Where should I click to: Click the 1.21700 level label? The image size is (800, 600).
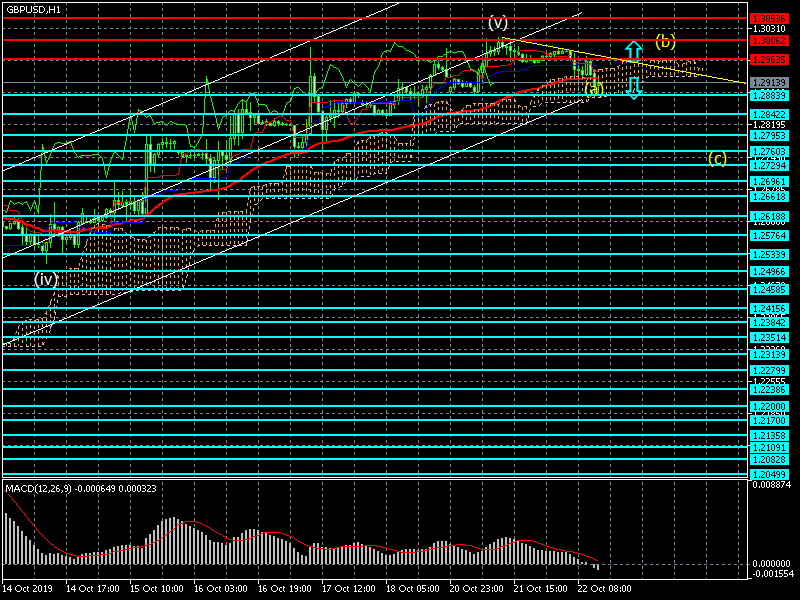click(769, 421)
